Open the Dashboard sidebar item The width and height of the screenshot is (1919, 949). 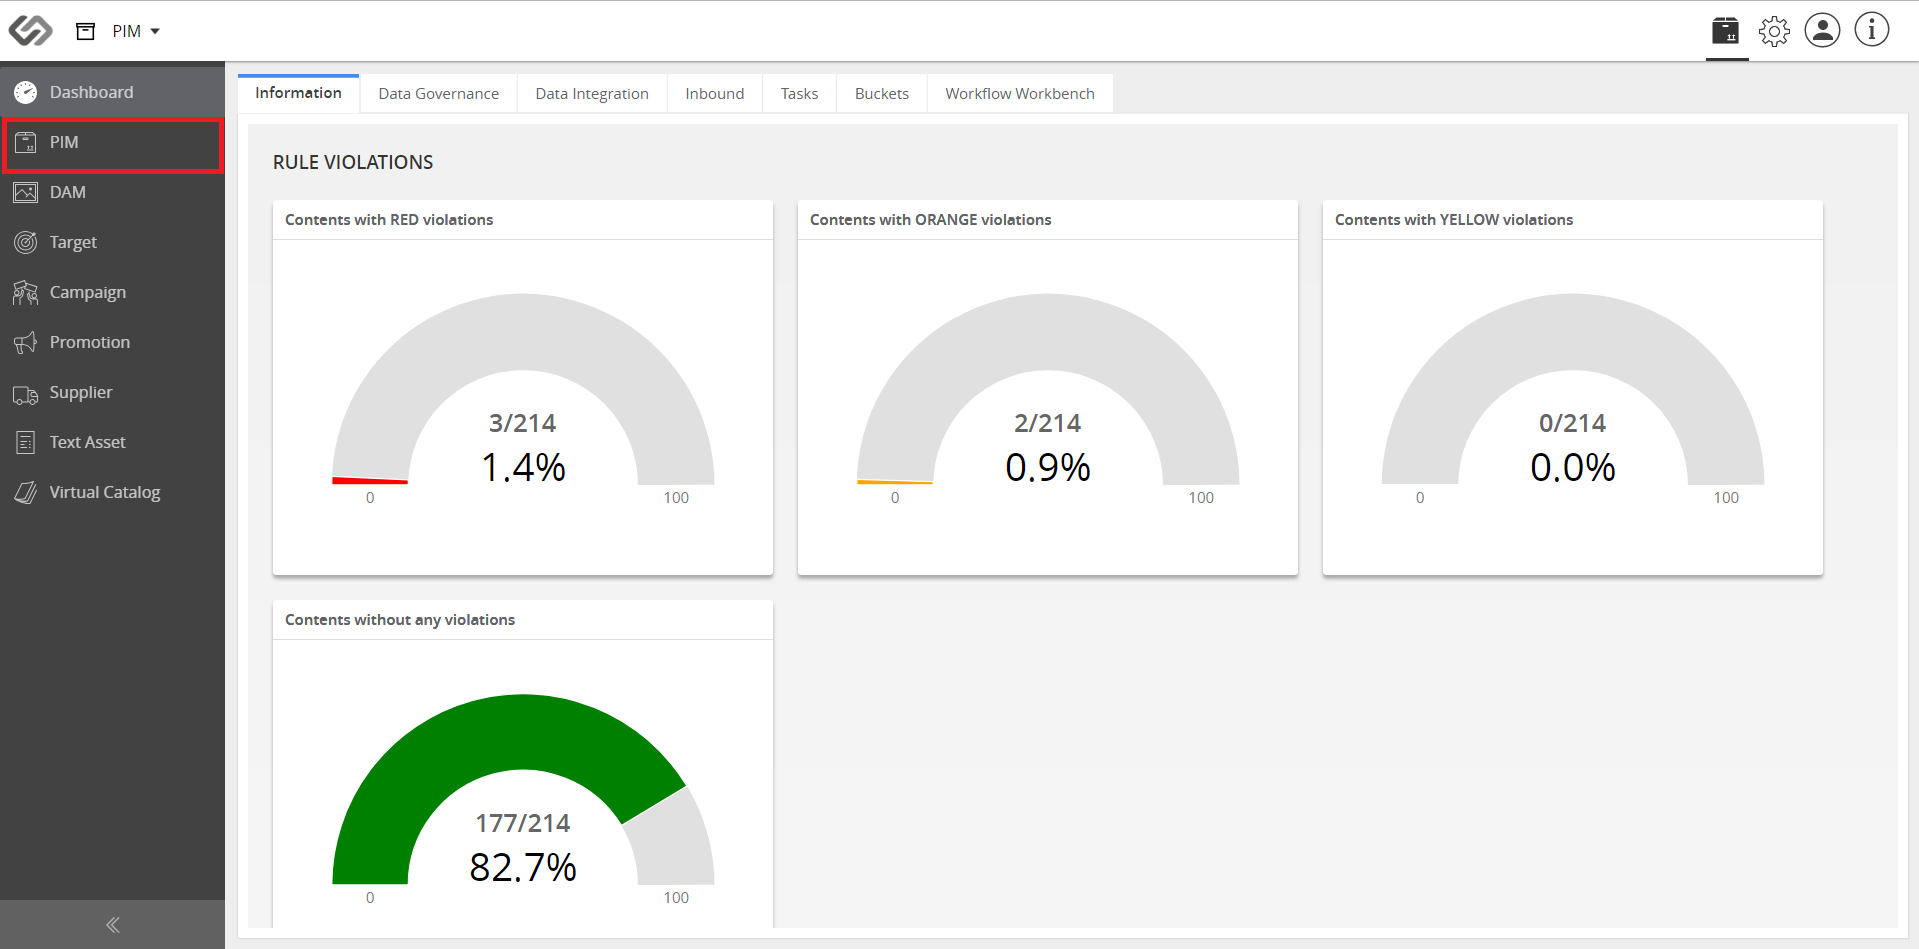(112, 92)
